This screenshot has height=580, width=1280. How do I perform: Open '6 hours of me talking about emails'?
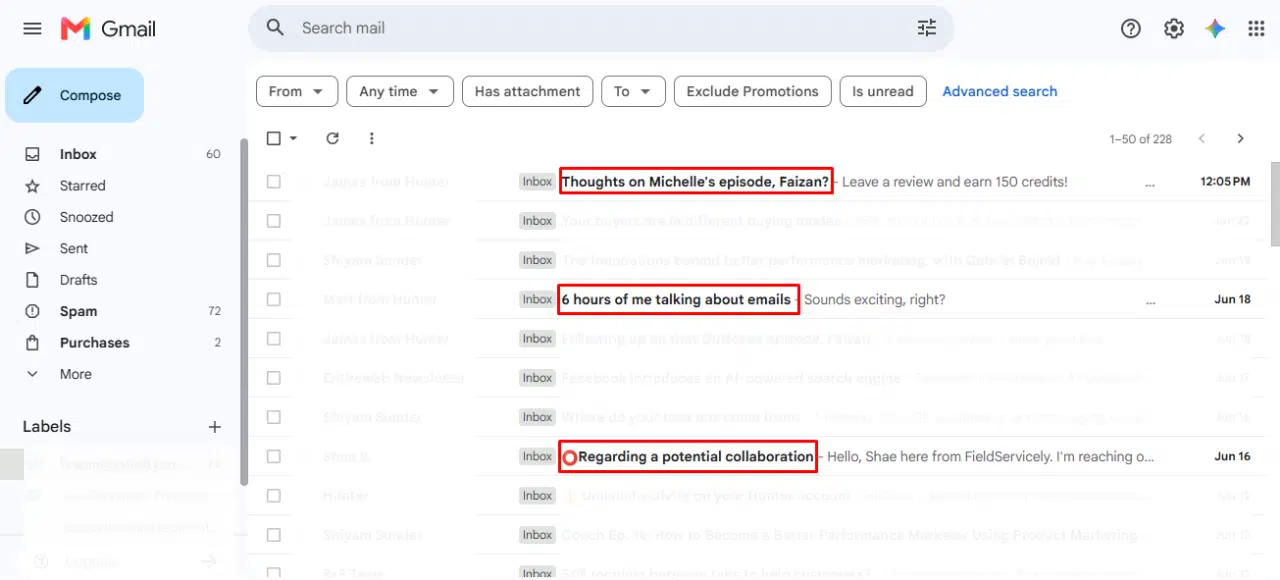click(x=676, y=299)
